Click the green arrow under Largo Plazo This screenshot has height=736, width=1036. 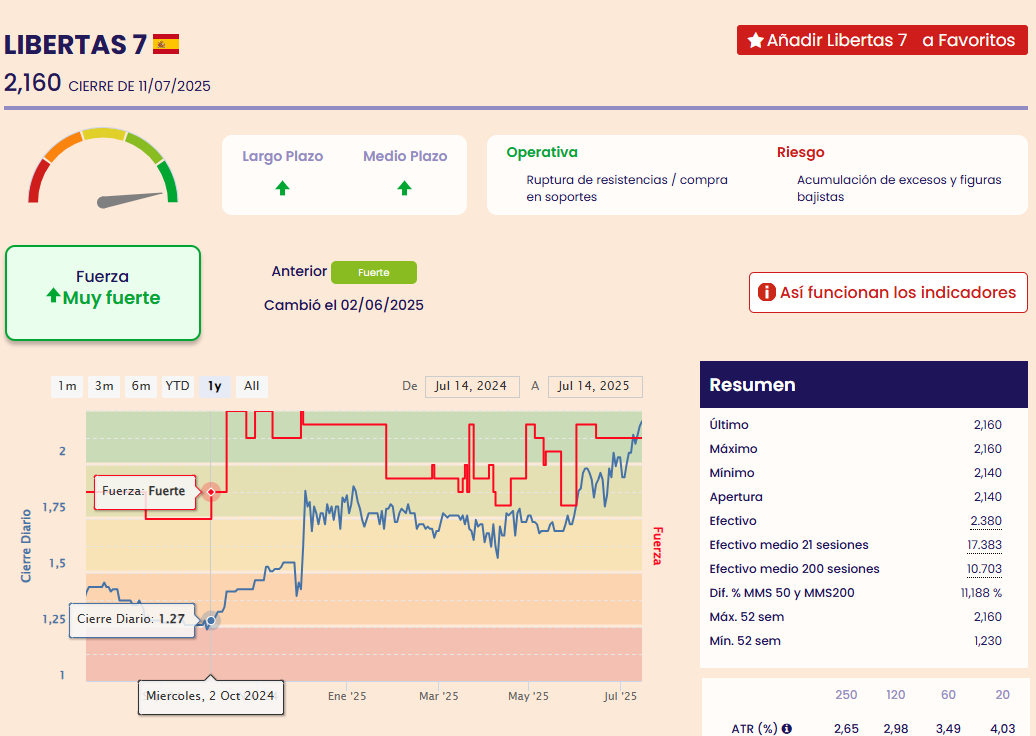pyautogui.click(x=283, y=188)
